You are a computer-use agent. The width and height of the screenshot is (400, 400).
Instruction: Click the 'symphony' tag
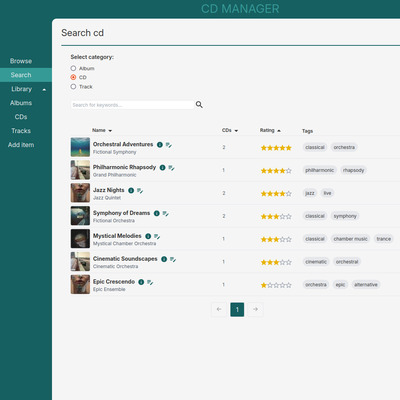coord(345,216)
